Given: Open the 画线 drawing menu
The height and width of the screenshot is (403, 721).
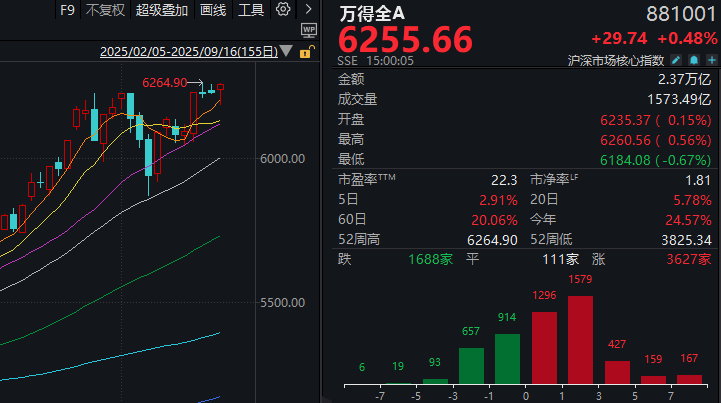Looking at the screenshot, I should (212, 10).
